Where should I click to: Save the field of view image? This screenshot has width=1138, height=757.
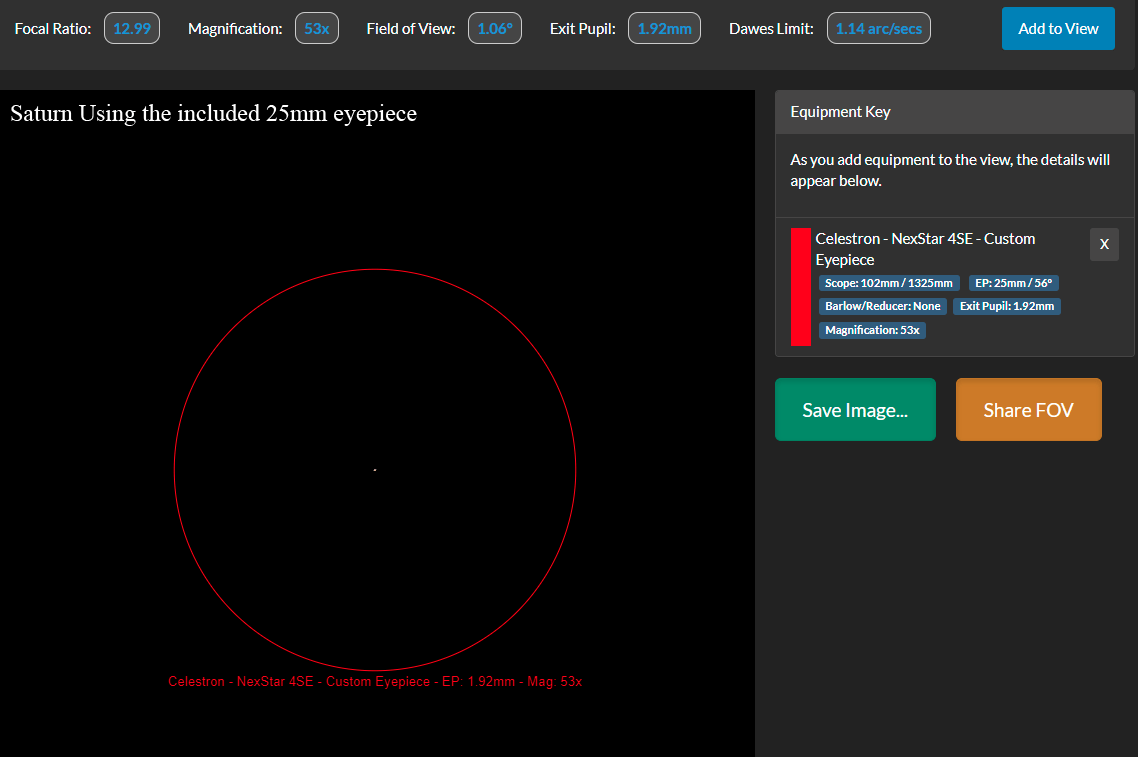click(x=855, y=410)
